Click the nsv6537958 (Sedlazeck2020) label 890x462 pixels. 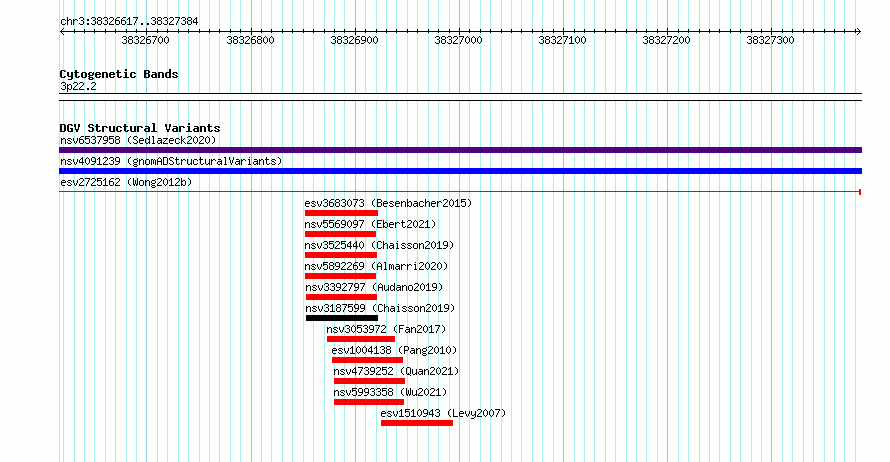(138, 140)
